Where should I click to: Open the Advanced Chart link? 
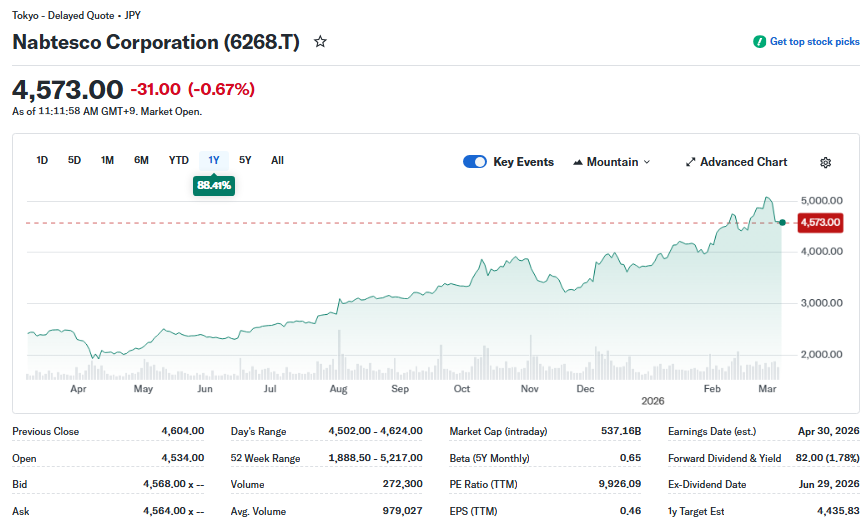point(737,162)
